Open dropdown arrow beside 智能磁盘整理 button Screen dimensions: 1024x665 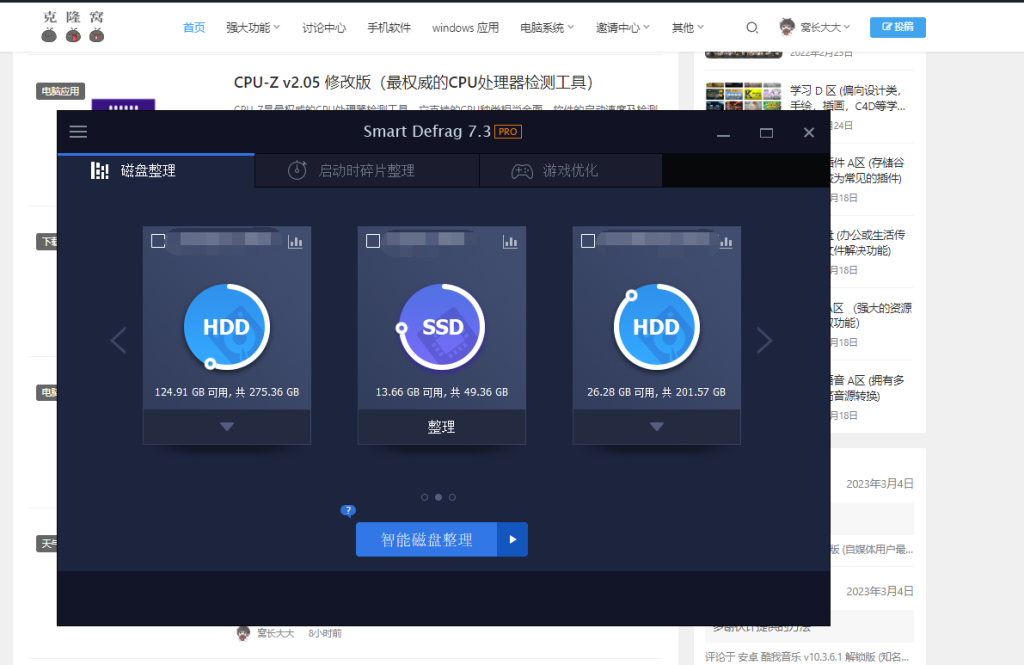coord(513,540)
